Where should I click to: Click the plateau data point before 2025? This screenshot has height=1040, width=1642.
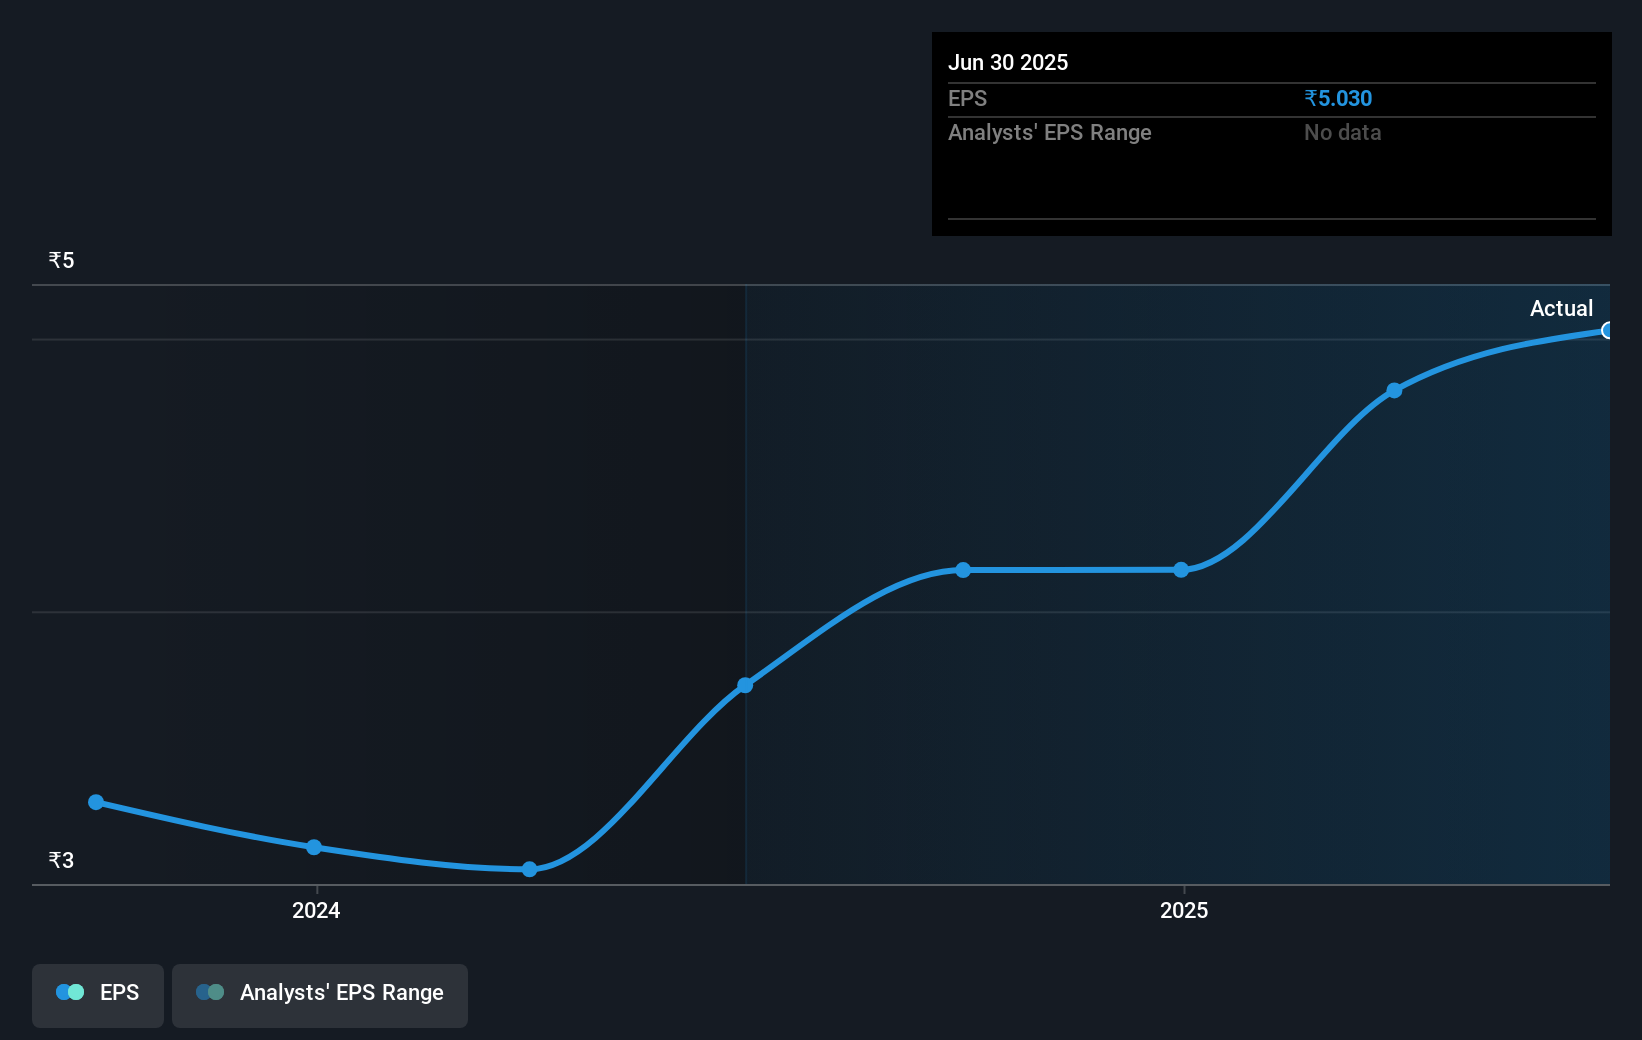pos(962,569)
